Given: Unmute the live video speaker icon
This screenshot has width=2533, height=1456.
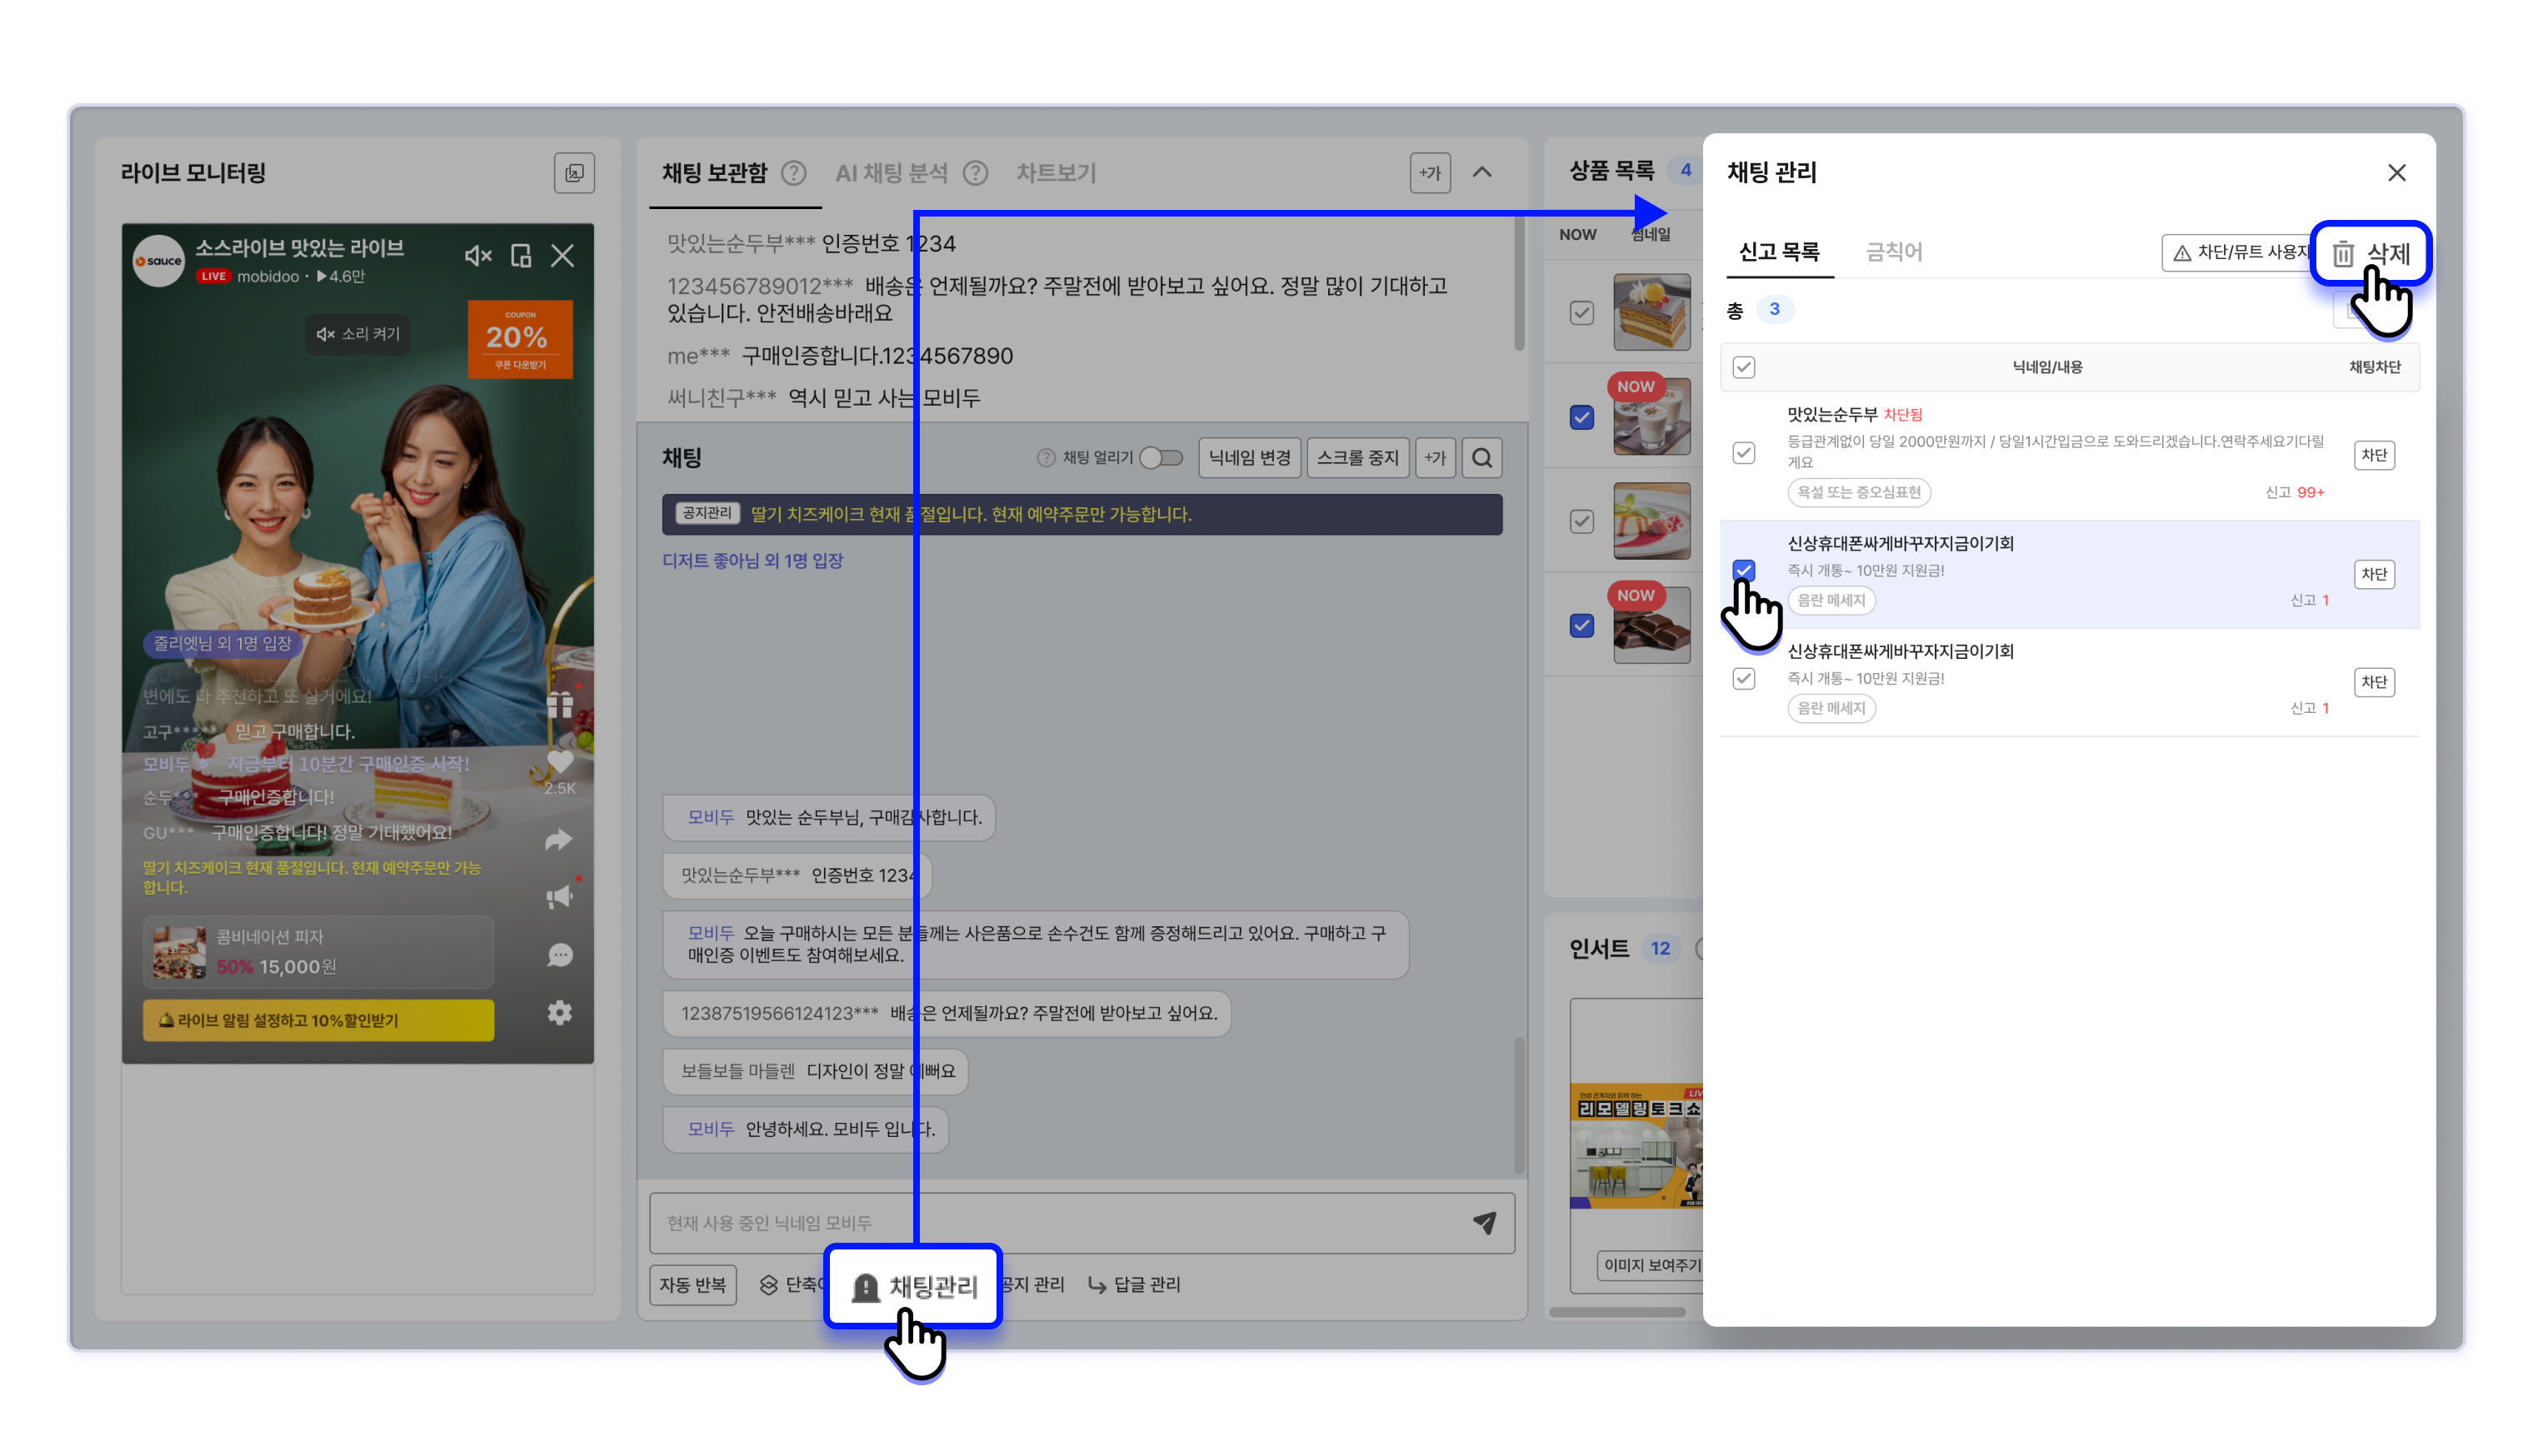Looking at the screenshot, I should click(x=477, y=256).
